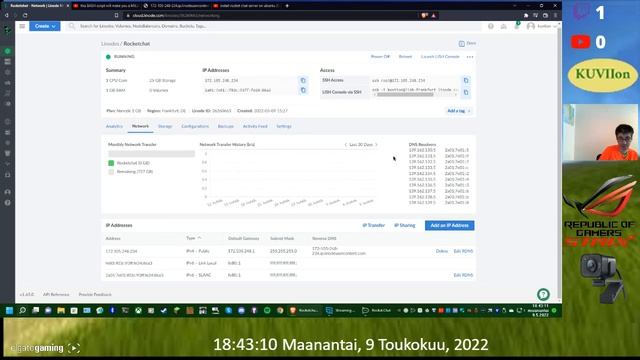Viewport: 640px width, 360px height.
Task: Open Xbox app on the taskbar
Action: click(x=138, y=311)
